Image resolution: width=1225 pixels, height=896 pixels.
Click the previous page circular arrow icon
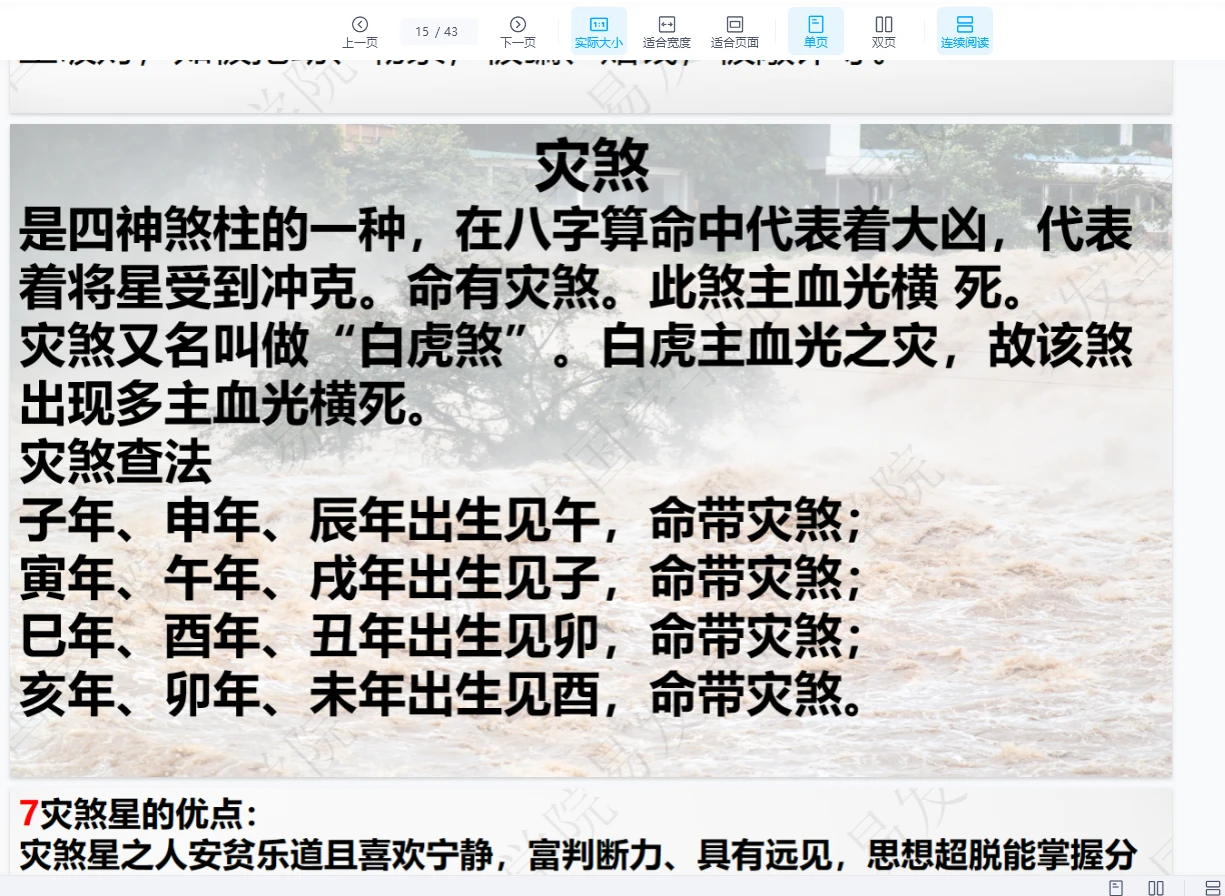(360, 24)
